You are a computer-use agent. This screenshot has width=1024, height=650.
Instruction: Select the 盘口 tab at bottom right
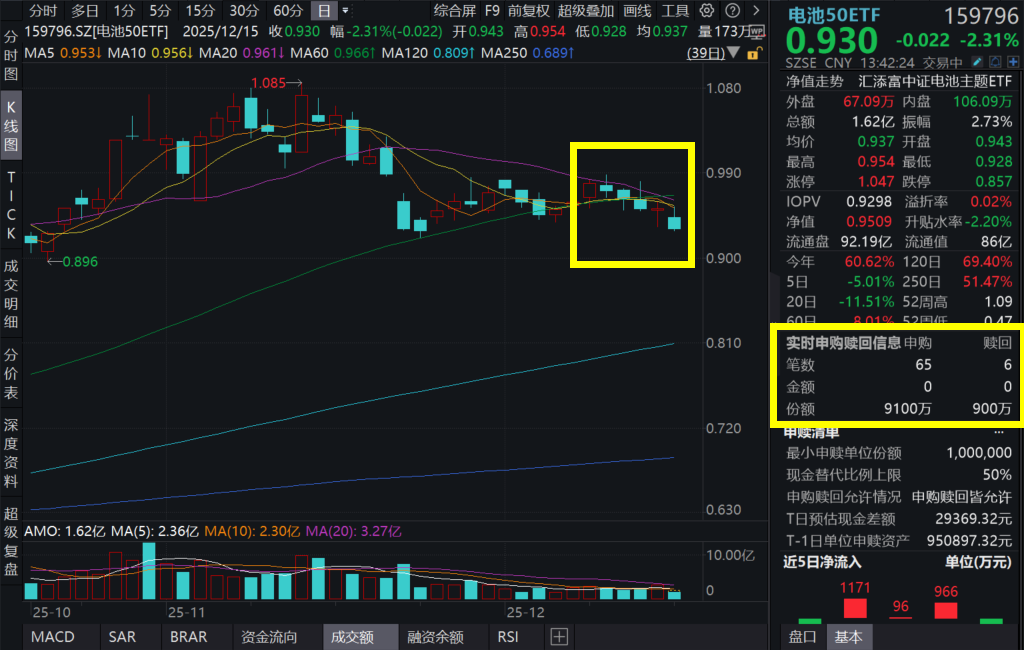[x=802, y=636]
